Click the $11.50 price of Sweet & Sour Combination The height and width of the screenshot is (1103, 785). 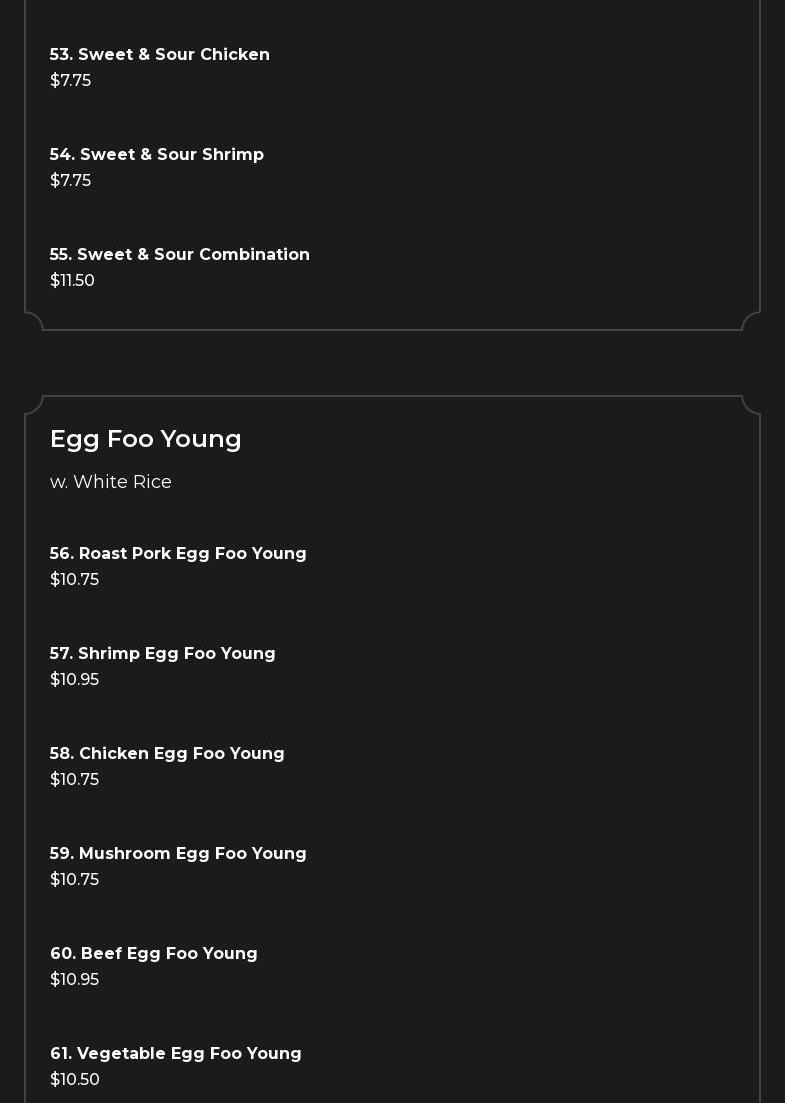72,281
